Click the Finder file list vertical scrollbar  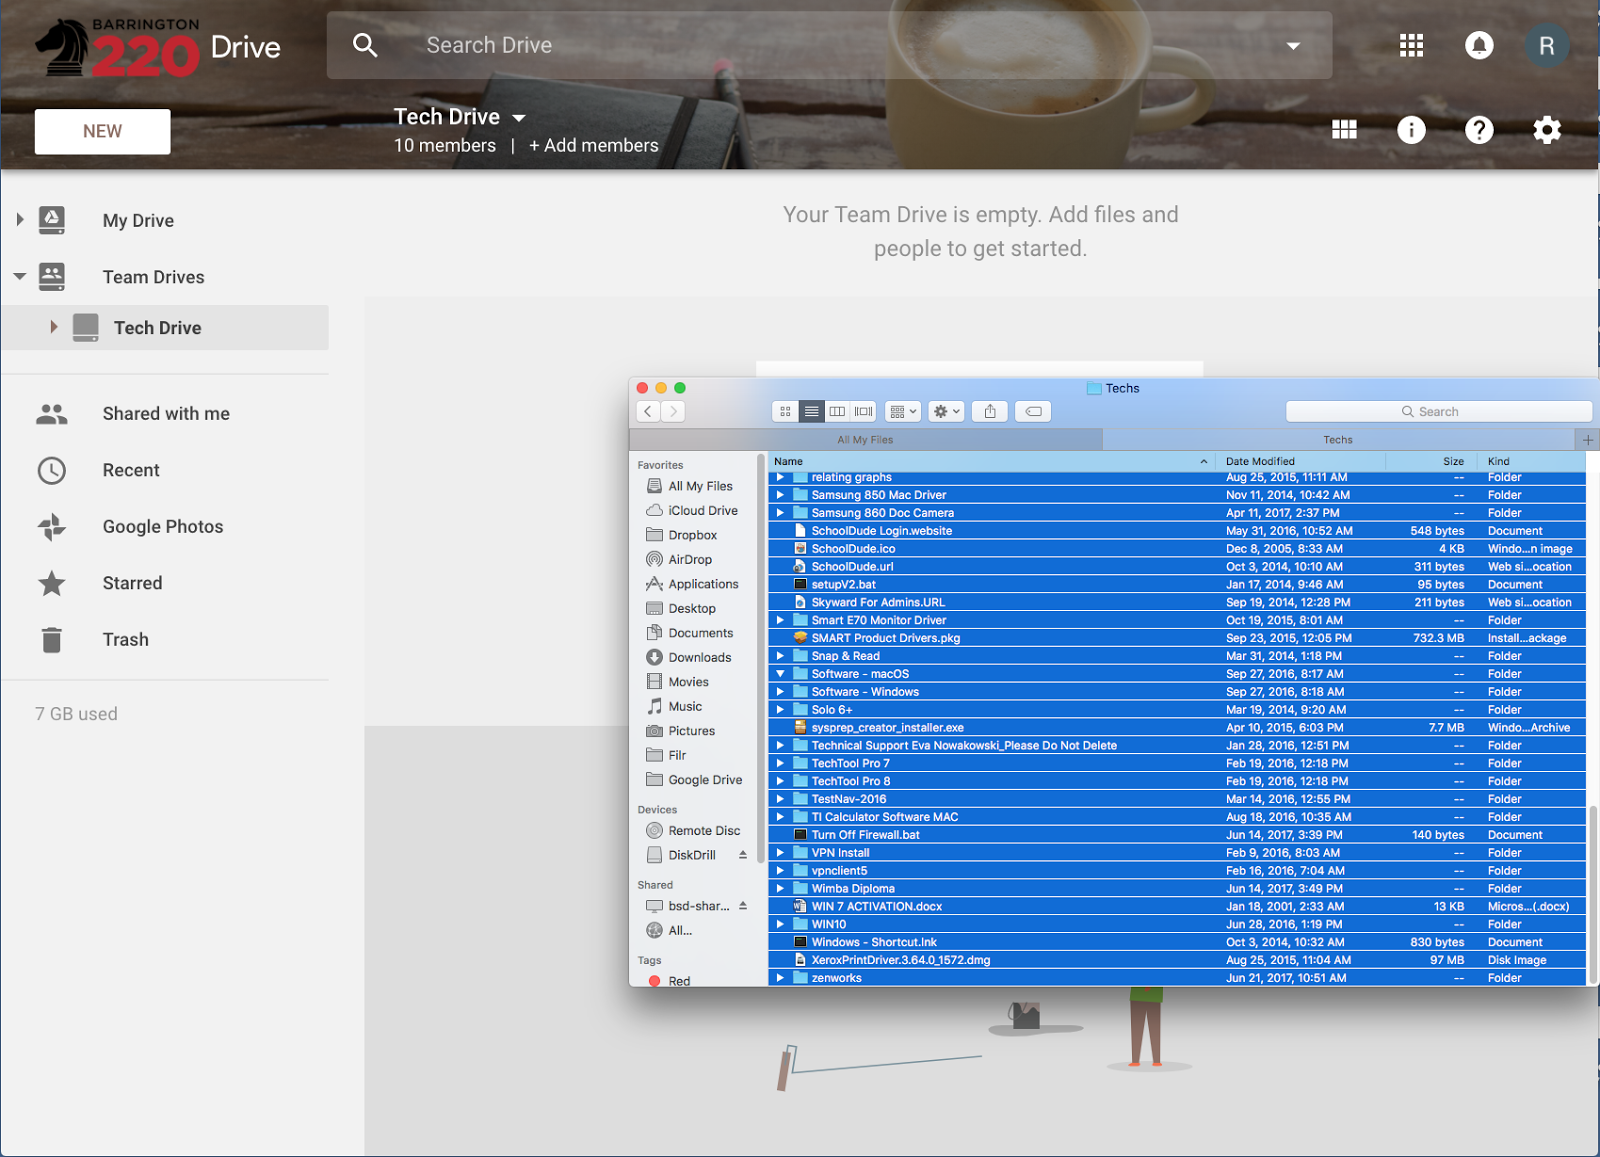tap(1592, 894)
